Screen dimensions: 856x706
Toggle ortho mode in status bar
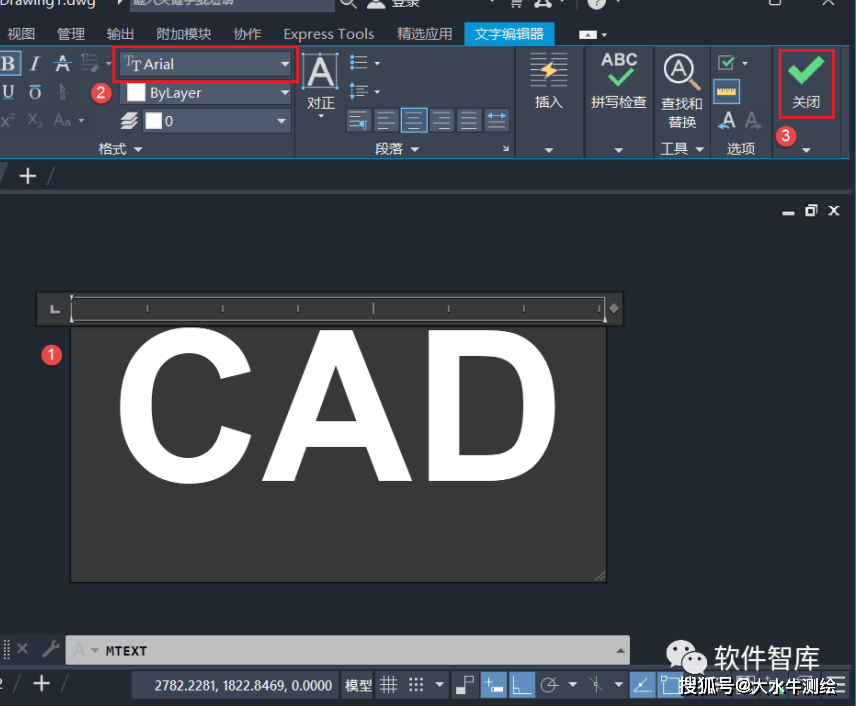(x=521, y=685)
